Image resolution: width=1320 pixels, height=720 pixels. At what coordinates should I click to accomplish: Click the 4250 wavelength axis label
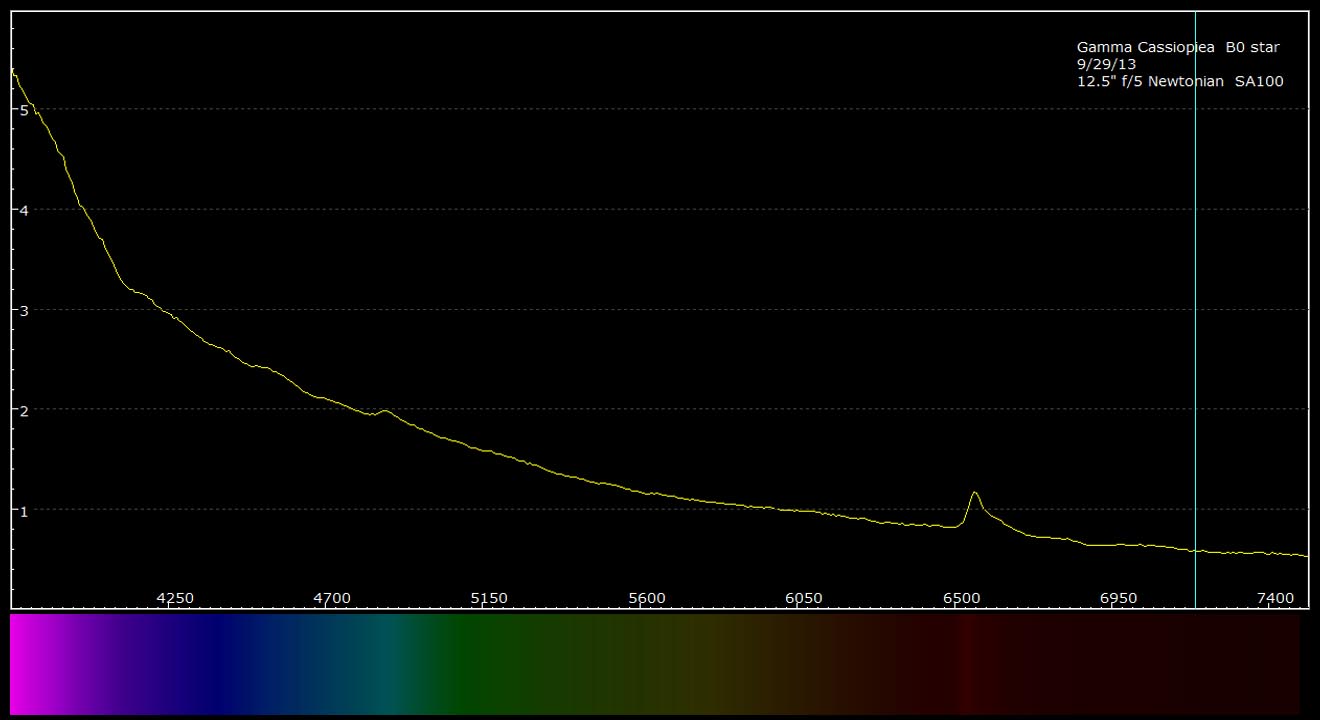175,598
